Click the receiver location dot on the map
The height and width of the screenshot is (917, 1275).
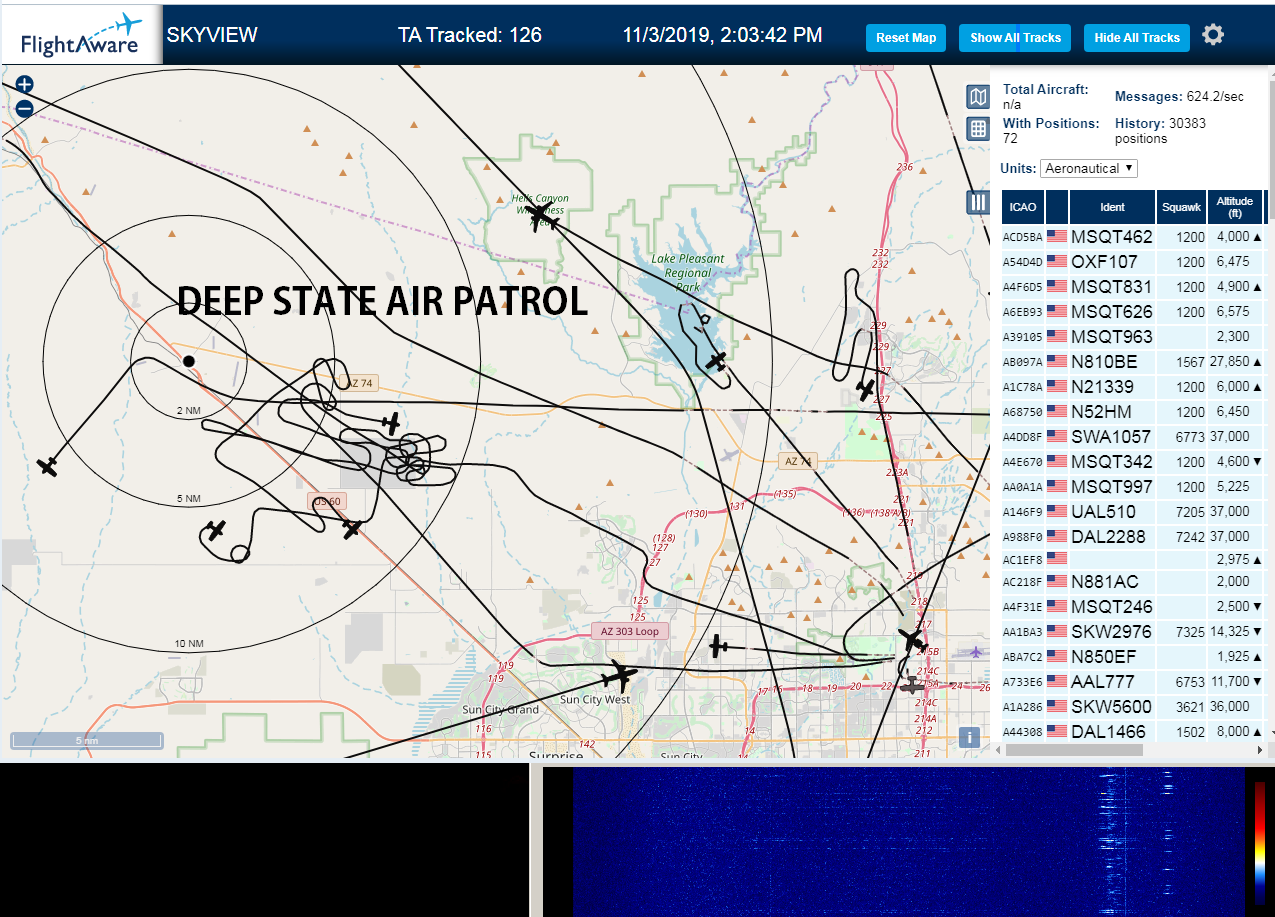pyautogui.click(x=188, y=361)
